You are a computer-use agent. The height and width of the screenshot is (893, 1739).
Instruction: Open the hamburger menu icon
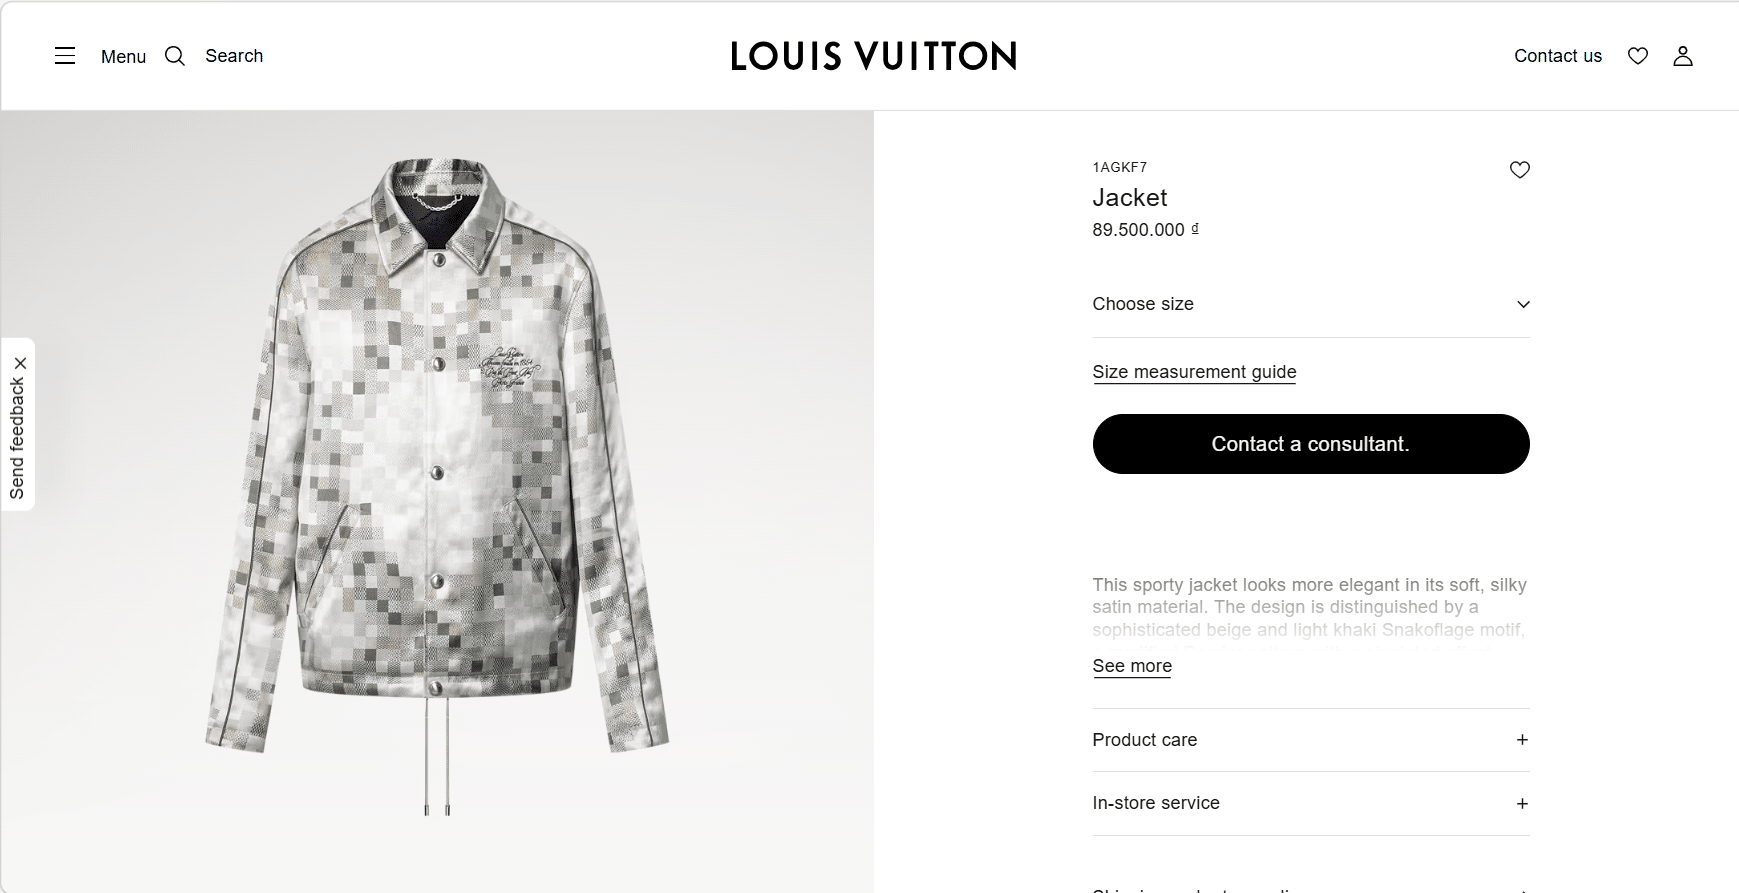pyautogui.click(x=65, y=56)
